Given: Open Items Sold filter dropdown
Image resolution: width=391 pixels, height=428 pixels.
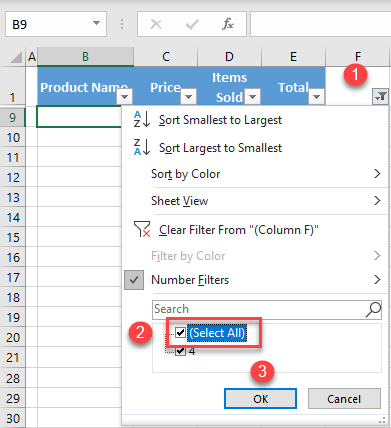Looking at the screenshot, I should coord(252,97).
